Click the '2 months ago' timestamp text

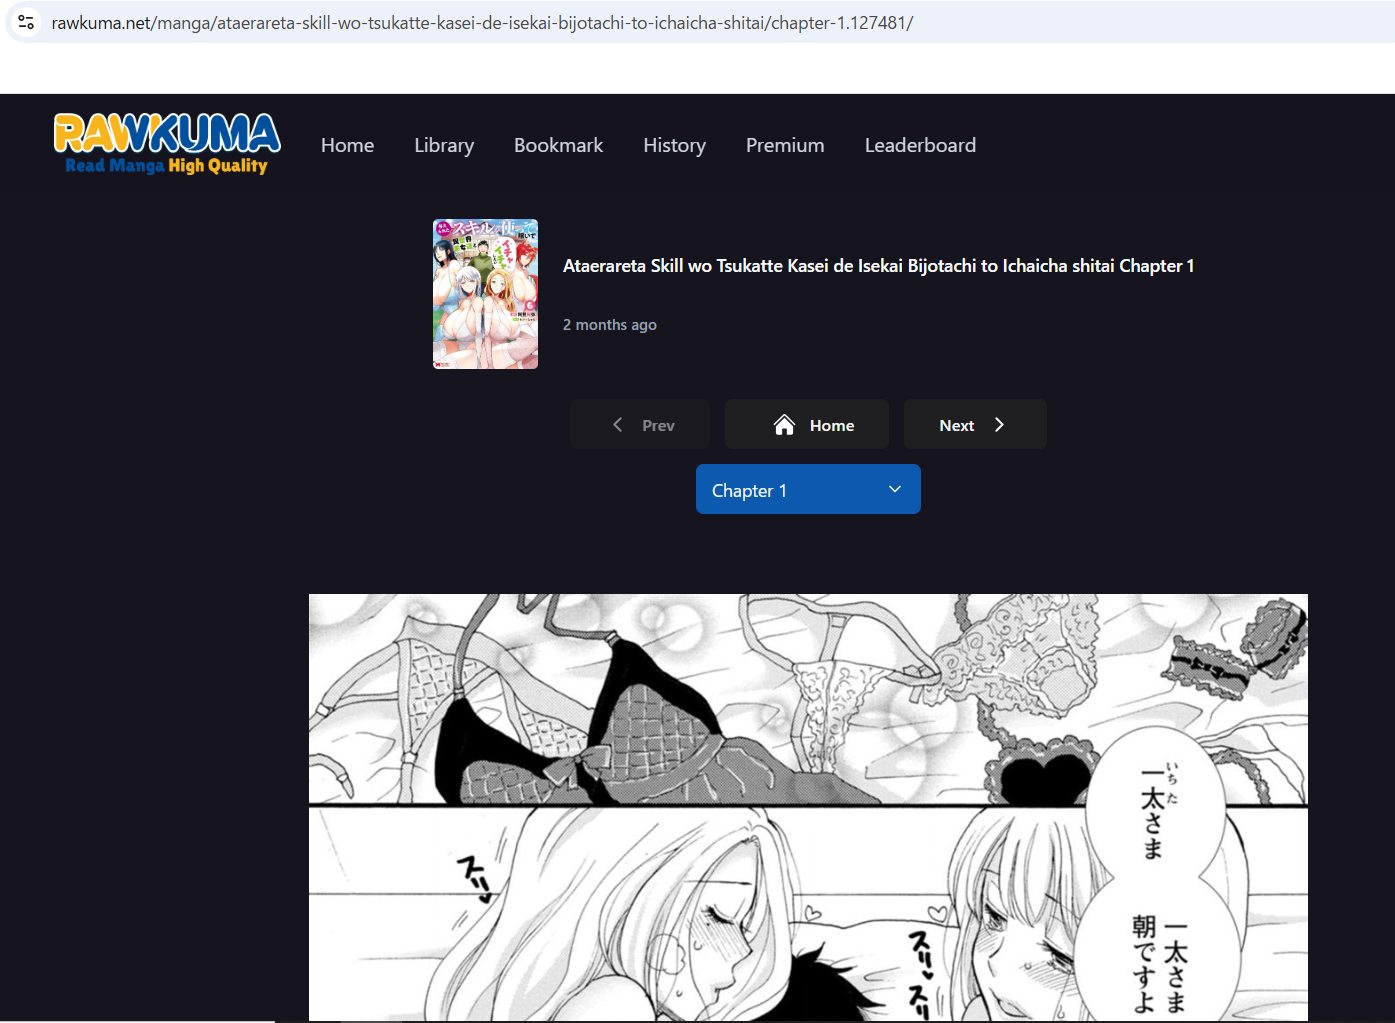610,325
